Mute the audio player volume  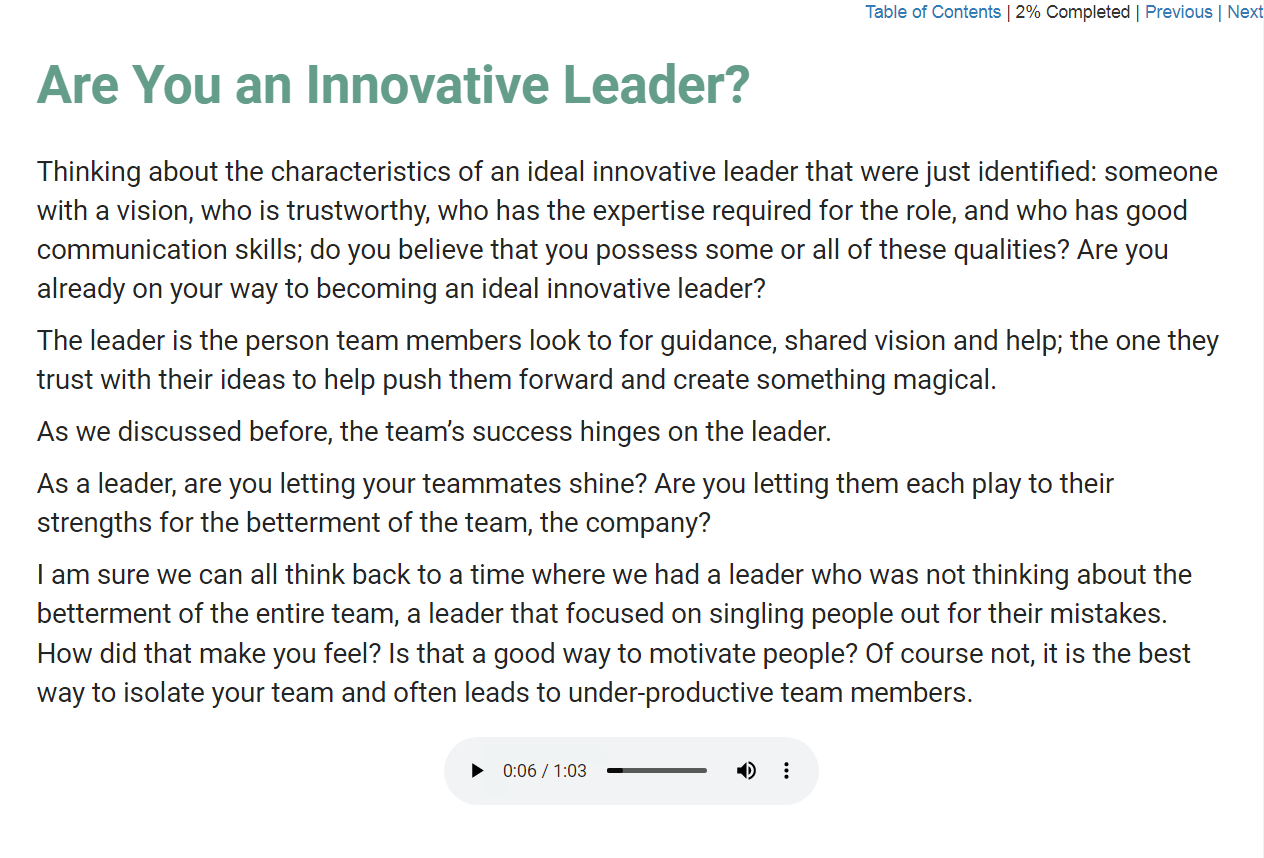(746, 771)
